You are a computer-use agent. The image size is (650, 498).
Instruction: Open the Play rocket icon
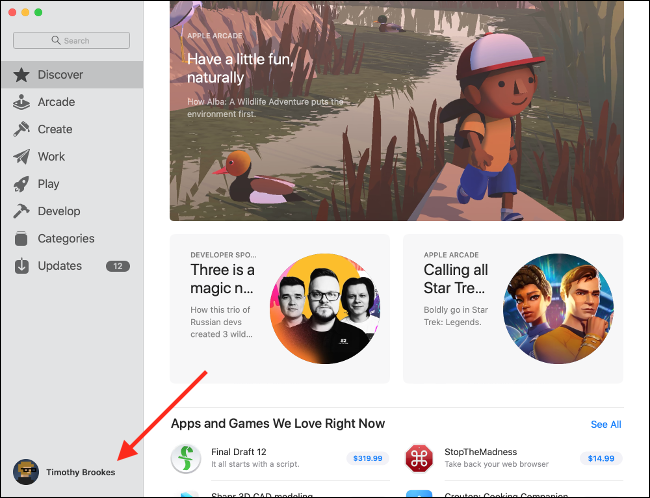[x=21, y=184]
